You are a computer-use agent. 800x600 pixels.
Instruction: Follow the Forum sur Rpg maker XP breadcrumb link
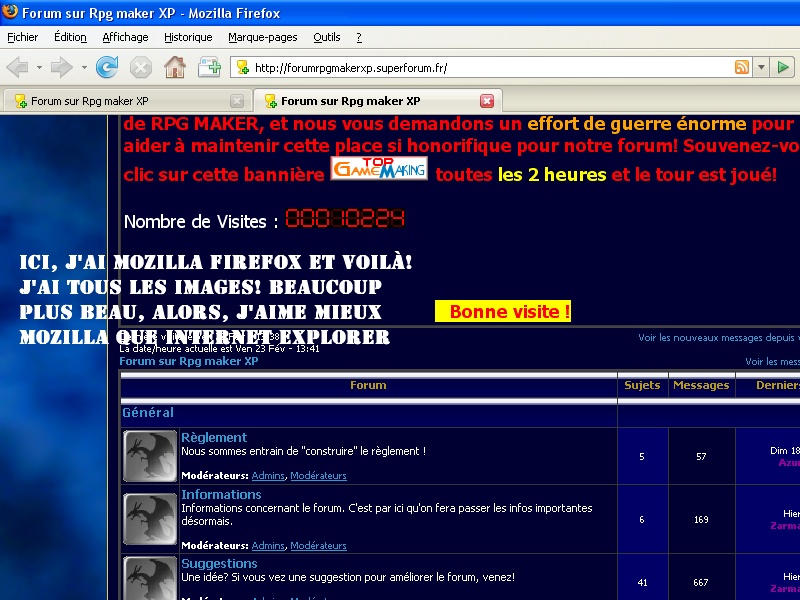pos(189,361)
